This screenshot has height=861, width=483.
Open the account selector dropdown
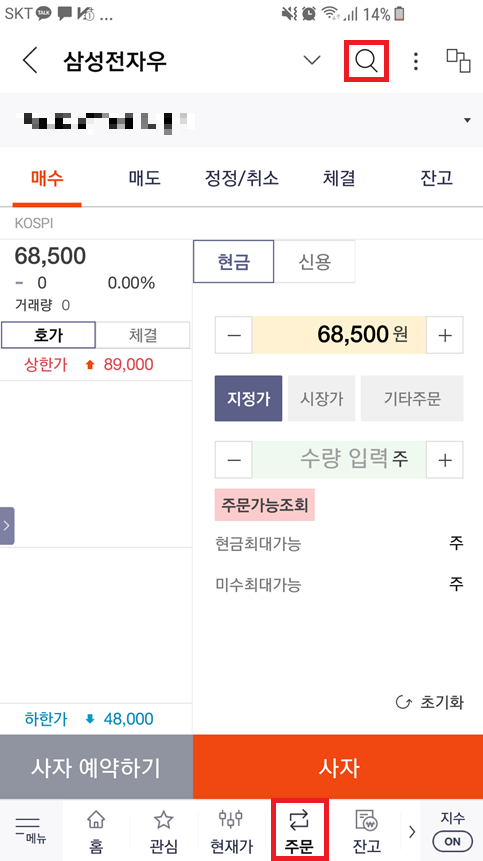tap(242, 120)
